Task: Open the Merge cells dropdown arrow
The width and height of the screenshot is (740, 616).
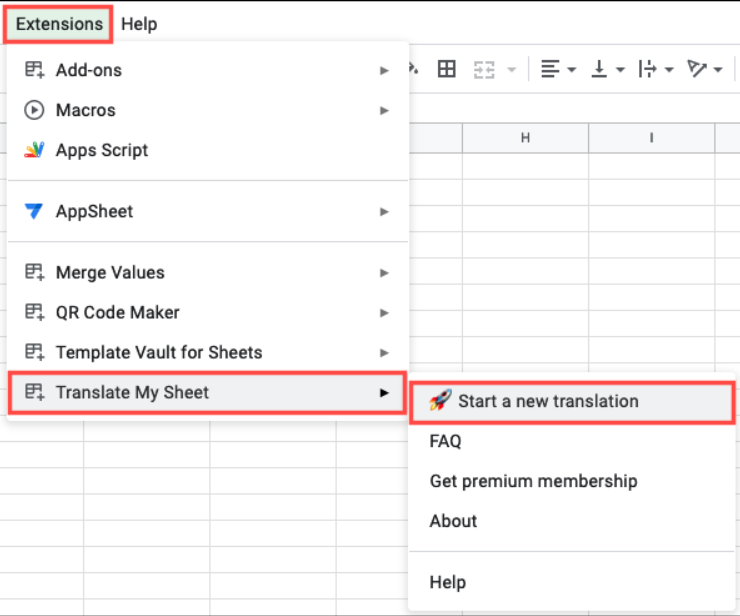Action: point(512,70)
